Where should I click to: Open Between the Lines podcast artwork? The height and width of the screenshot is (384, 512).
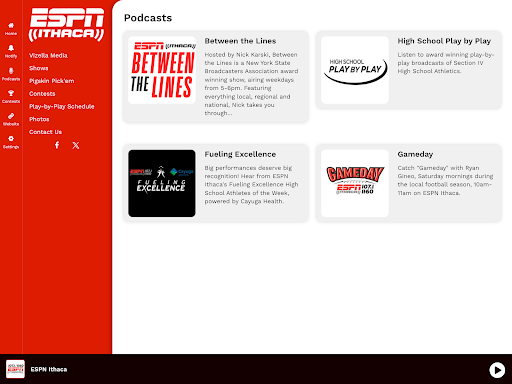click(162, 70)
